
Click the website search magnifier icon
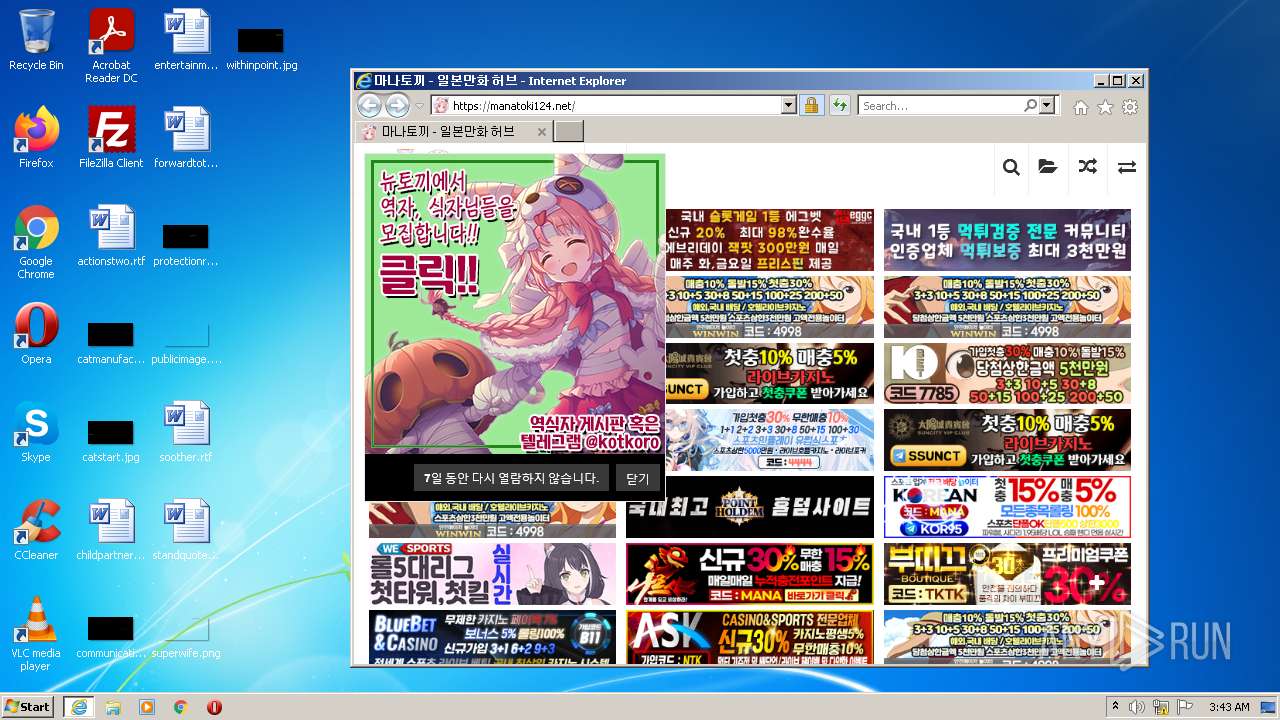point(1011,167)
